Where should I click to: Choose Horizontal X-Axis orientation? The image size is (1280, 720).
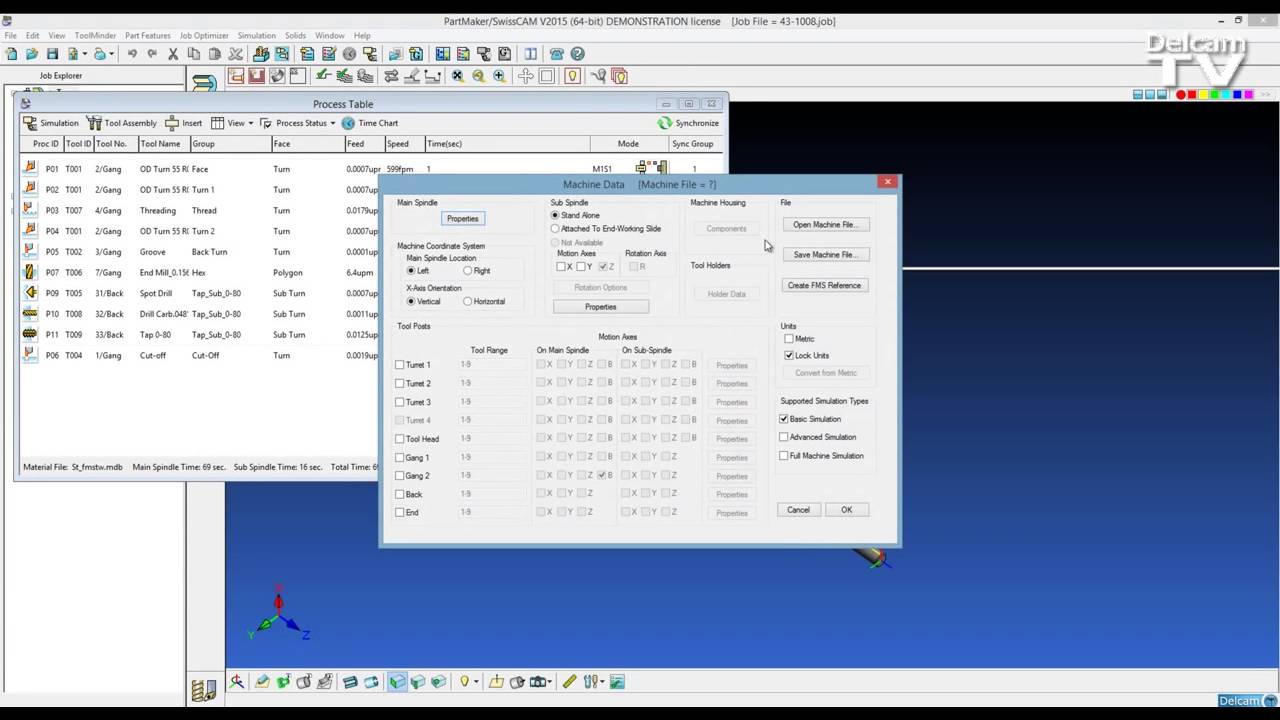pos(483,301)
